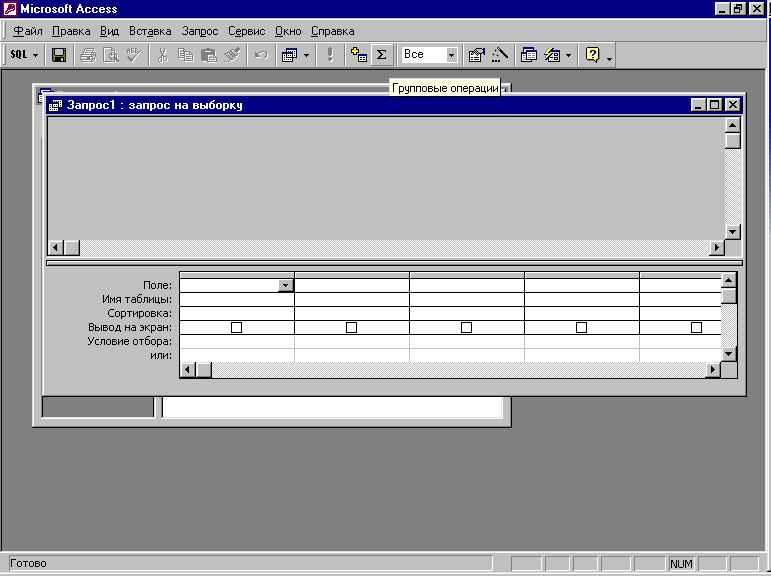Click the Print Preview icon

click(x=111, y=55)
